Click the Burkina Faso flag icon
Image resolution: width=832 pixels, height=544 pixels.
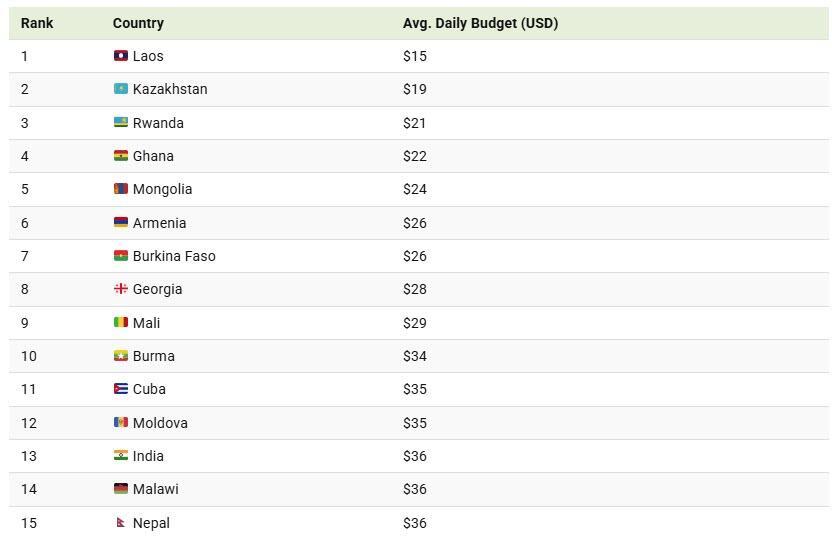[120, 256]
